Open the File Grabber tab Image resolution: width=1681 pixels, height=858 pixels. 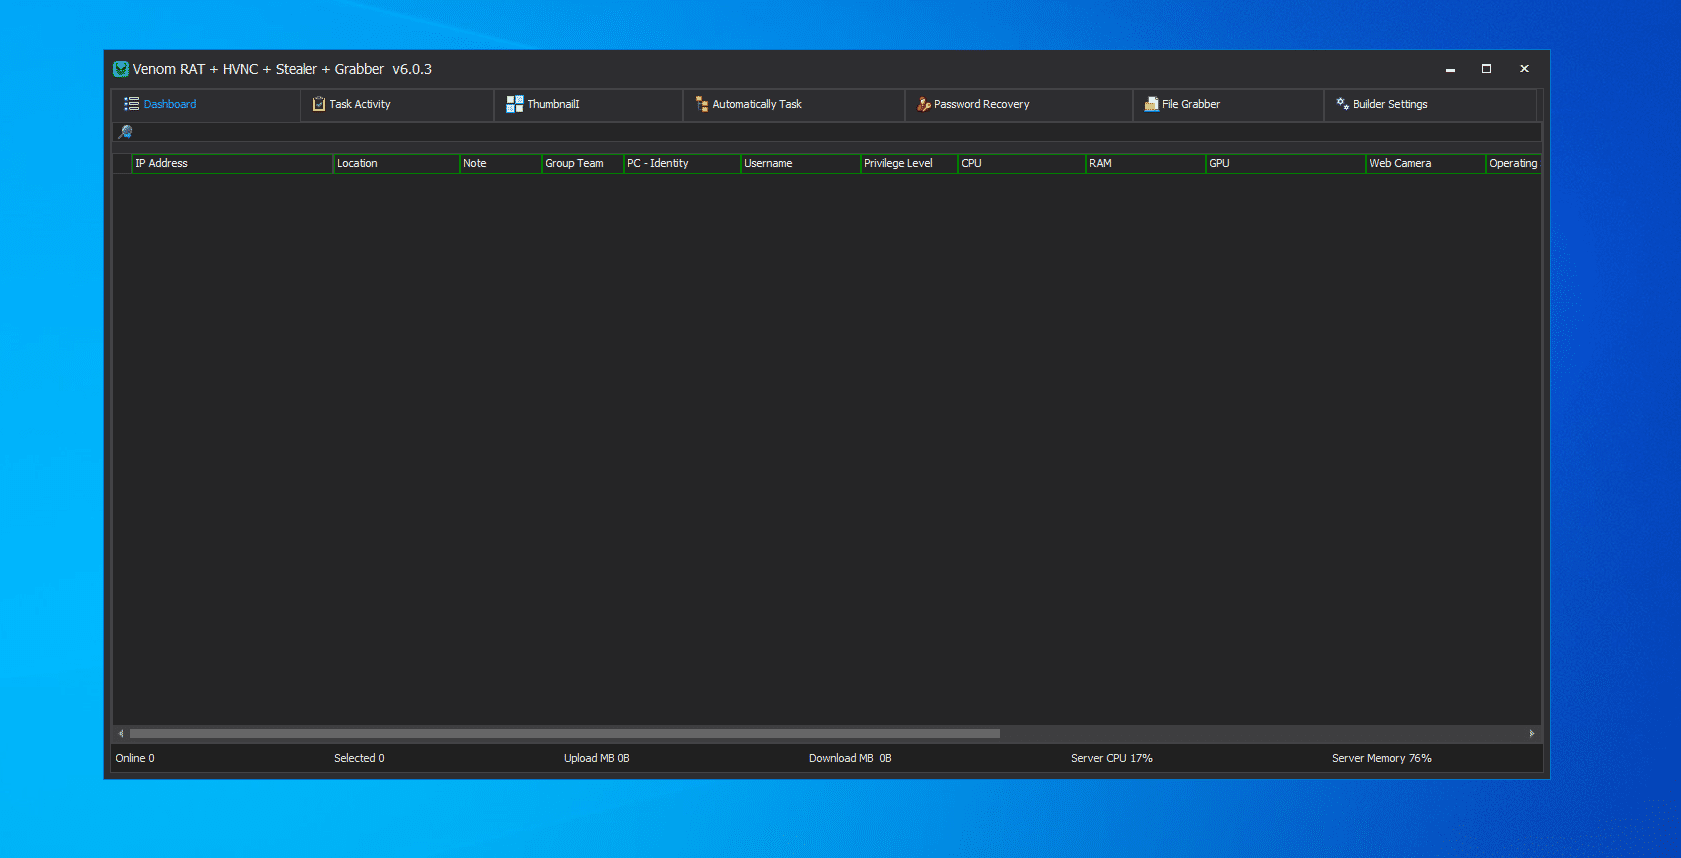tap(1229, 104)
